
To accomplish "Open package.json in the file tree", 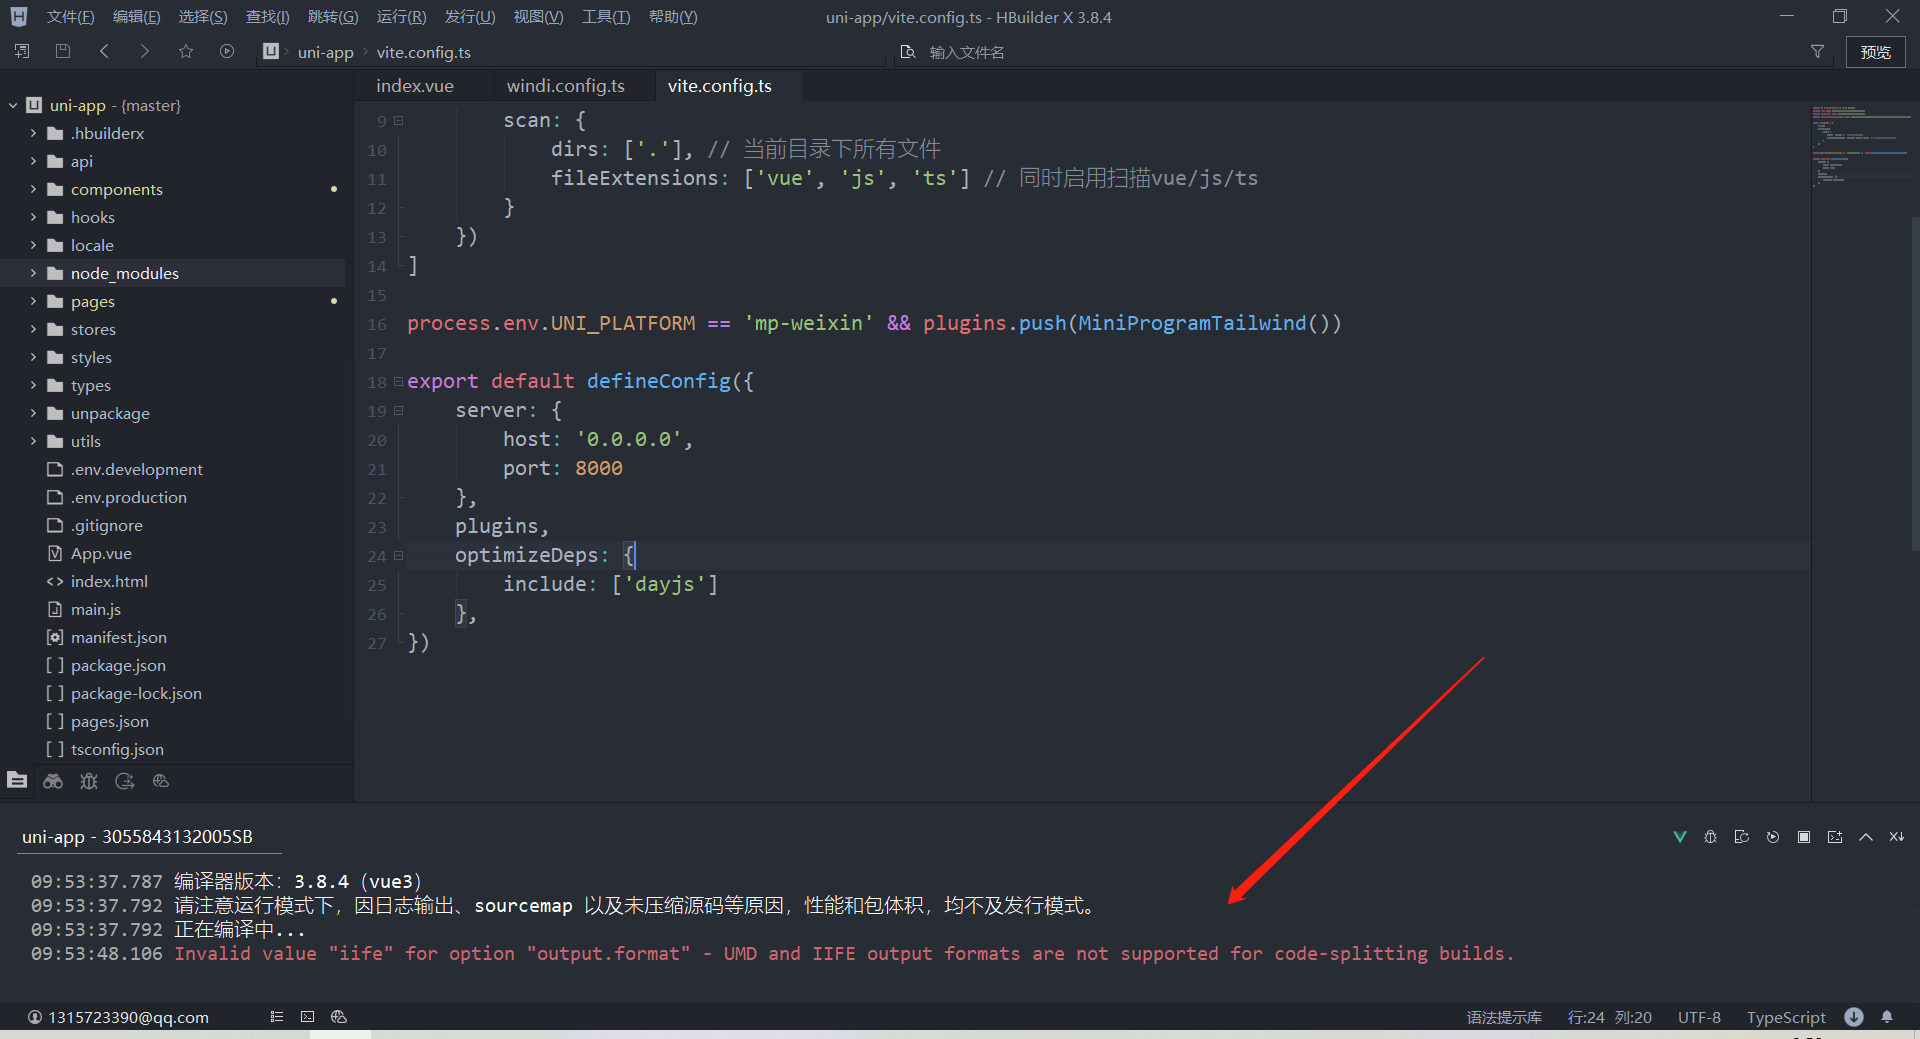I will (x=118, y=665).
